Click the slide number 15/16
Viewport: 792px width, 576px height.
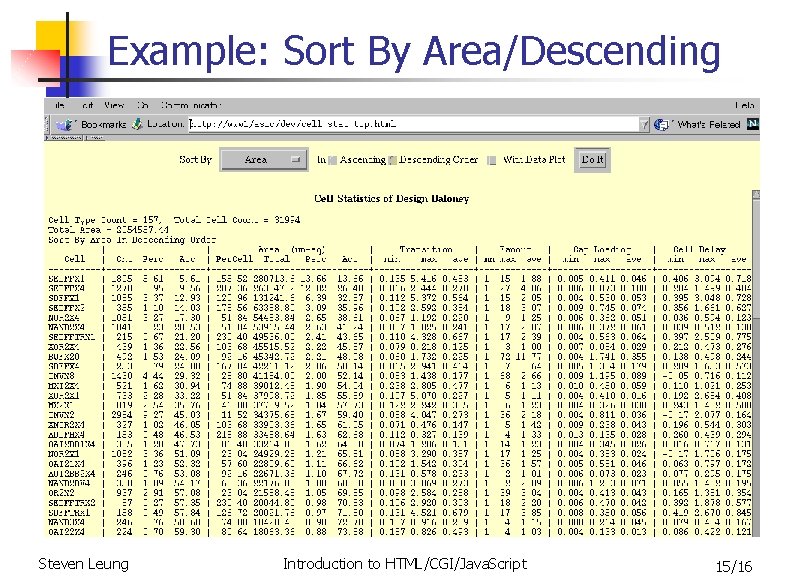coord(734,566)
